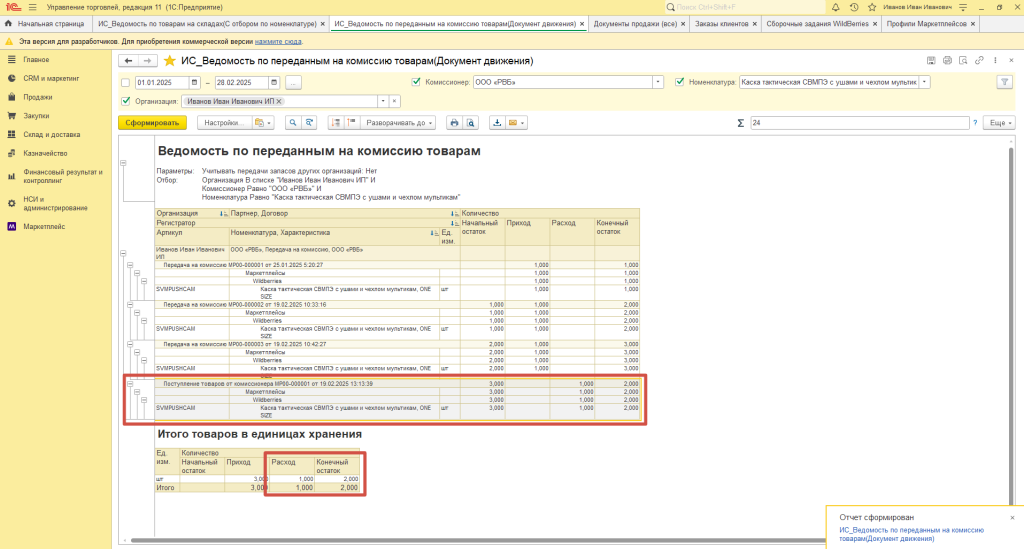Image resolution: width=1024 pixels, height=549 pixels.
Task: Click Find next icon in report toolbar
Action: click(x=310, y=123)
